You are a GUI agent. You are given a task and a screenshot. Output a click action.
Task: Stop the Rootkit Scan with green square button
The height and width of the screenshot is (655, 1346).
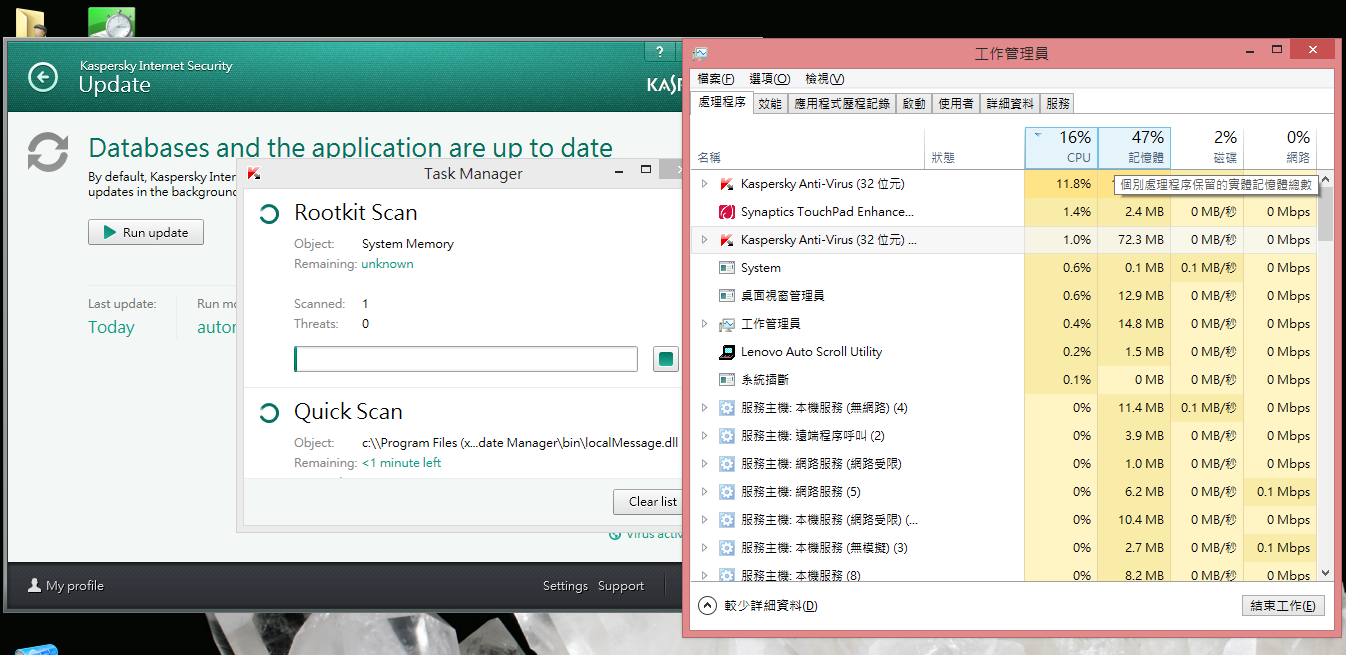pyautogui.click(x=665, y=359)
